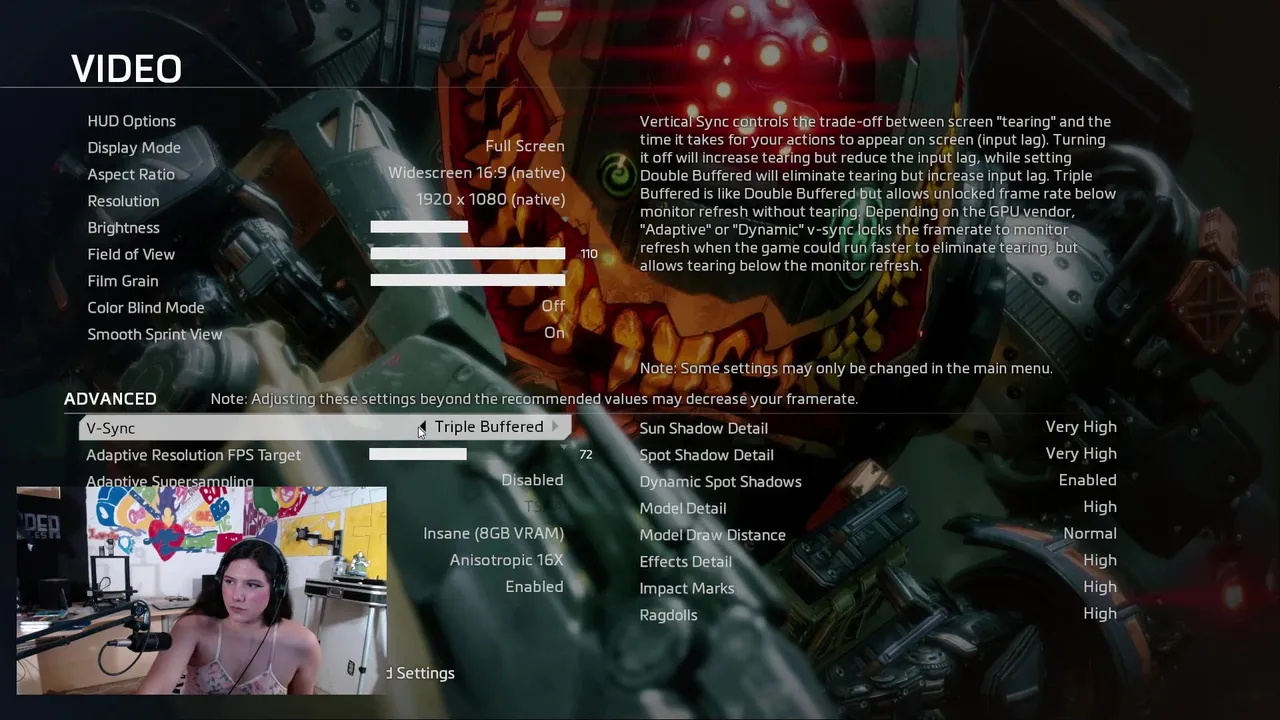This screenshot has height=720, width=1280.
Task: Change Impact Marks High value
Action: click(1100, 587)
